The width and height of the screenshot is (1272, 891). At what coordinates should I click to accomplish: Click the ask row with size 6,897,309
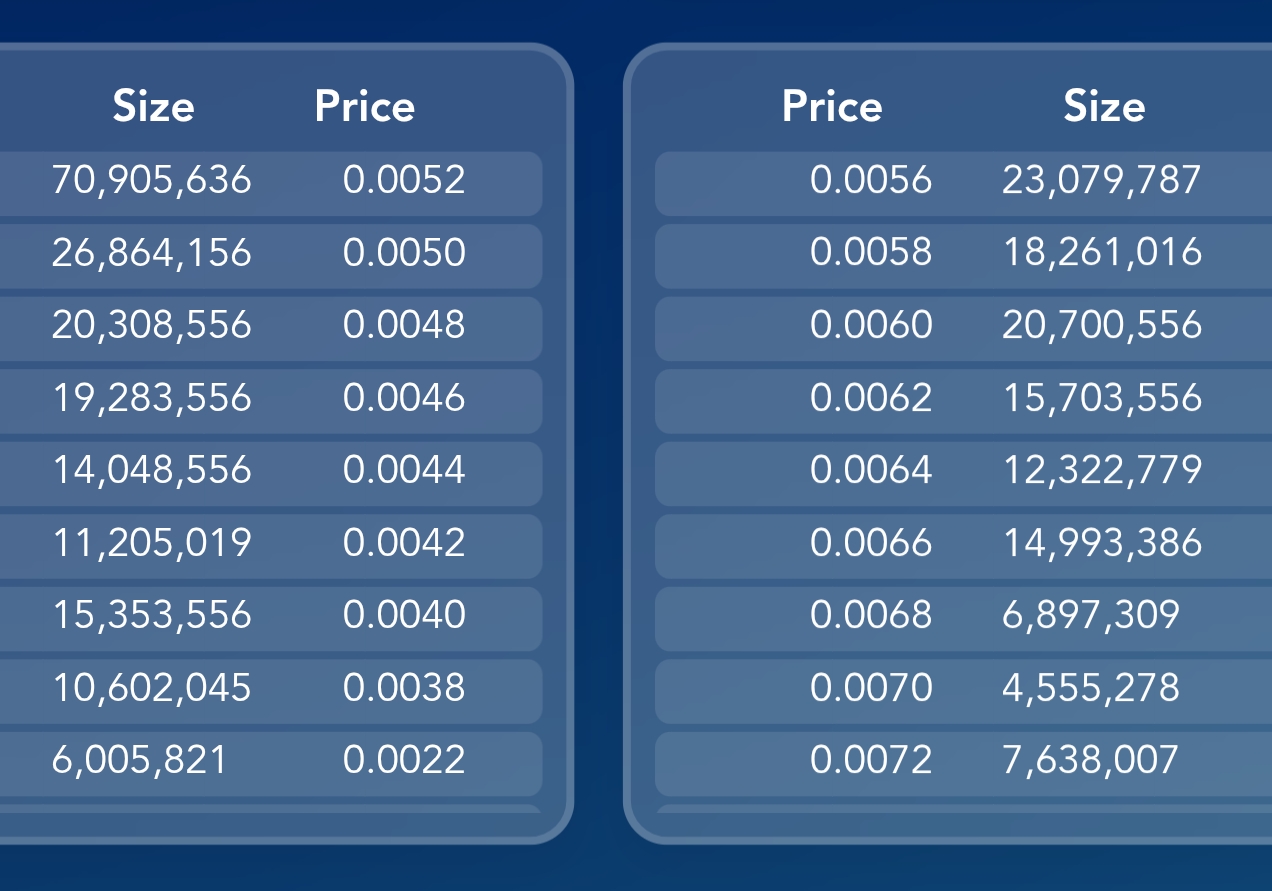pyautogui.click(x=963, y=618)
